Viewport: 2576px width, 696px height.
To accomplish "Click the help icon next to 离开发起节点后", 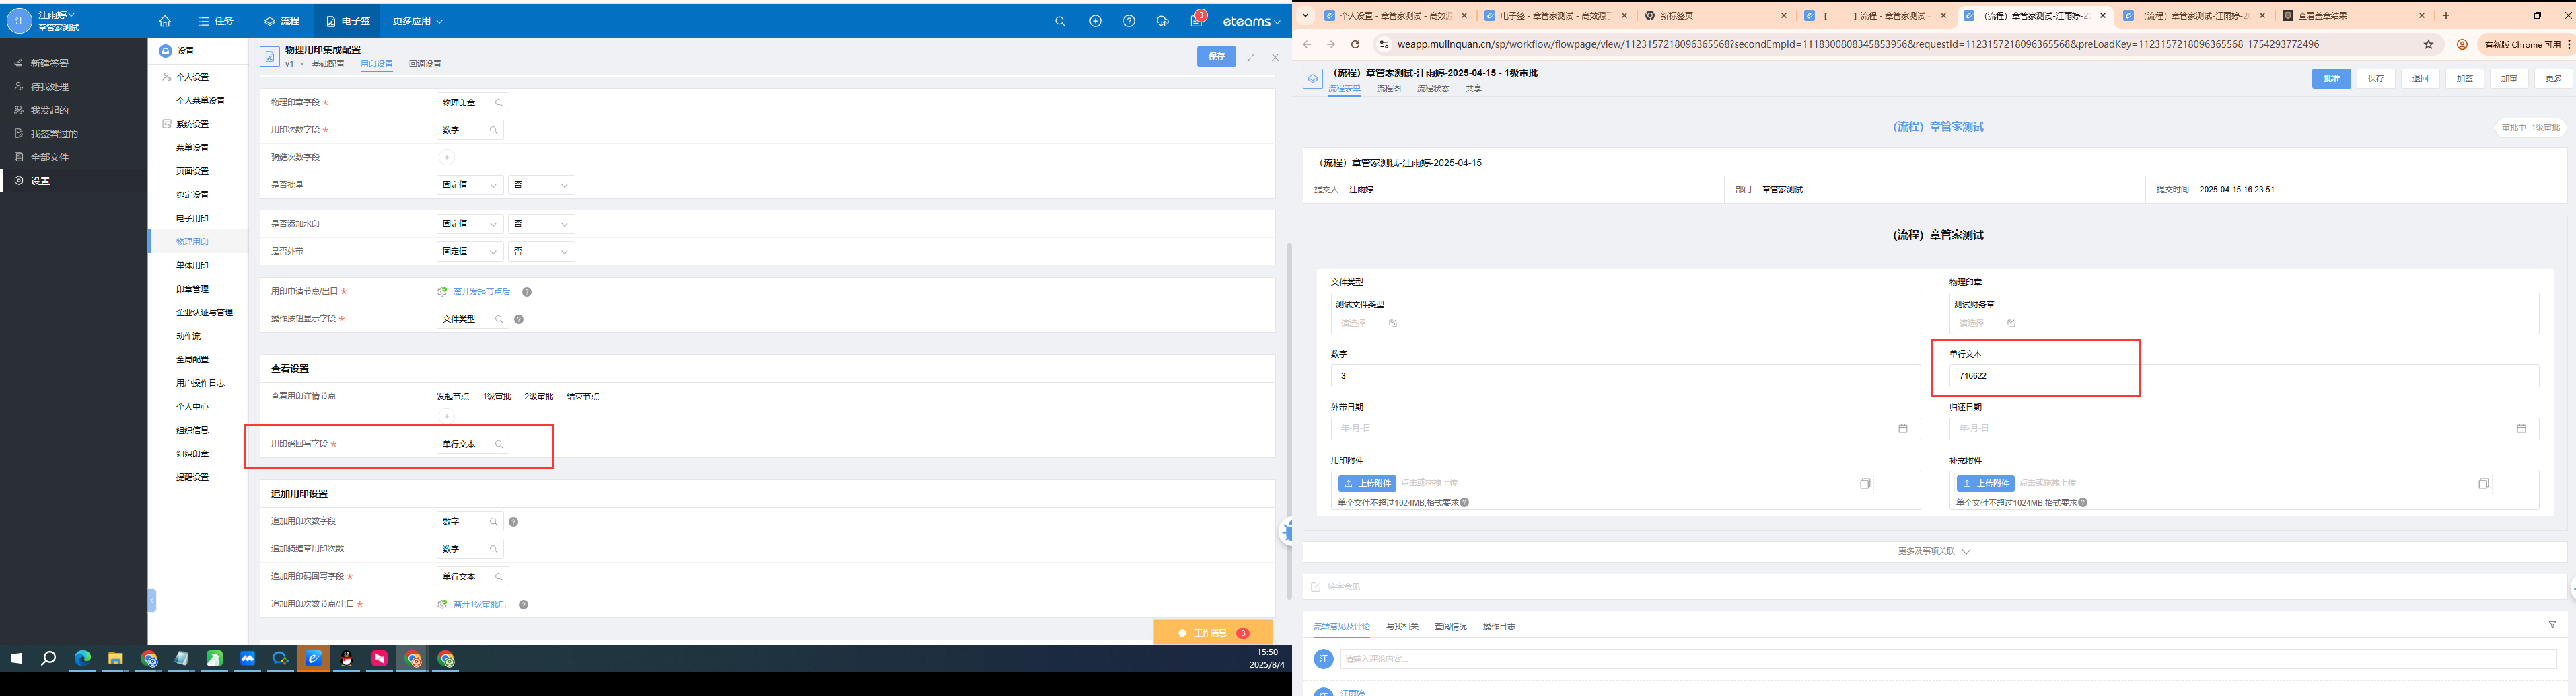I will (527, 292).
